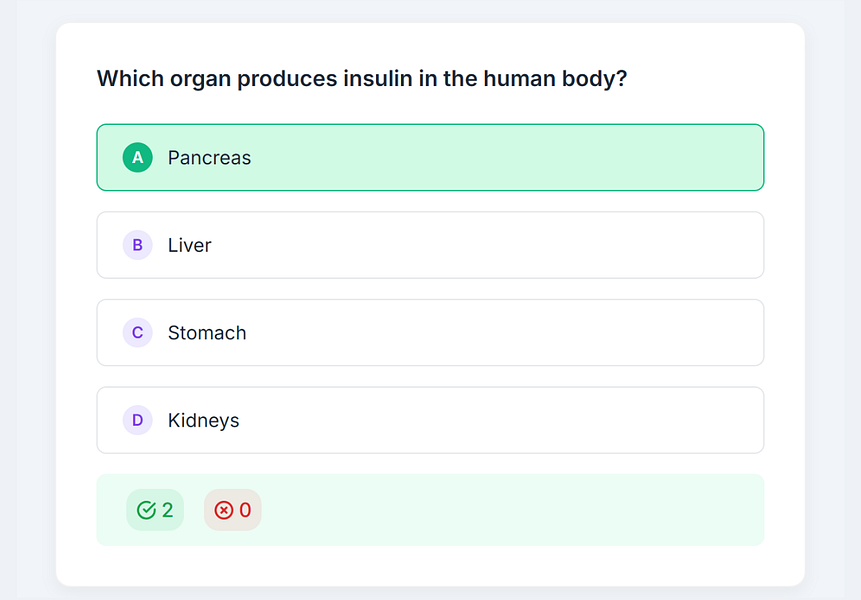Viewport: 861px width, 600px height.
Task: Choose Pancreas as the answer
Action: [x=430, y=157]
